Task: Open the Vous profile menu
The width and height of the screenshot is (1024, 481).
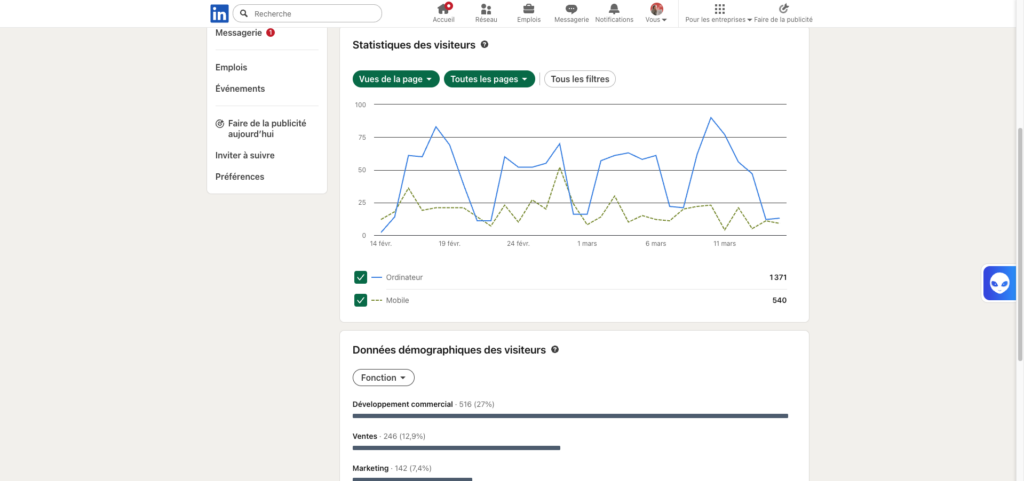Action: tap(656, 13)
